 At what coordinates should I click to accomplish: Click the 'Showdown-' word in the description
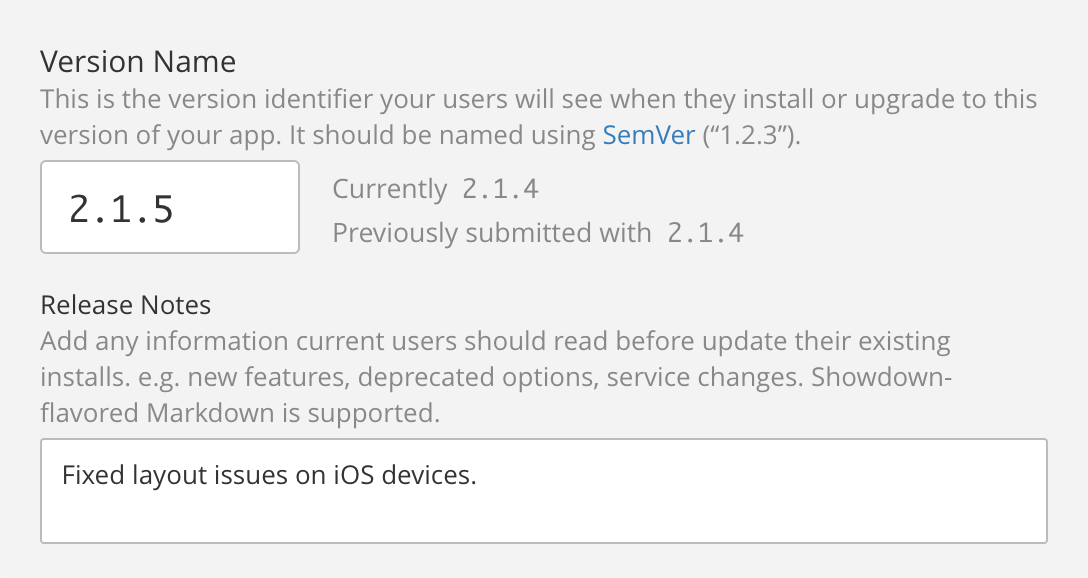point(881,377)
